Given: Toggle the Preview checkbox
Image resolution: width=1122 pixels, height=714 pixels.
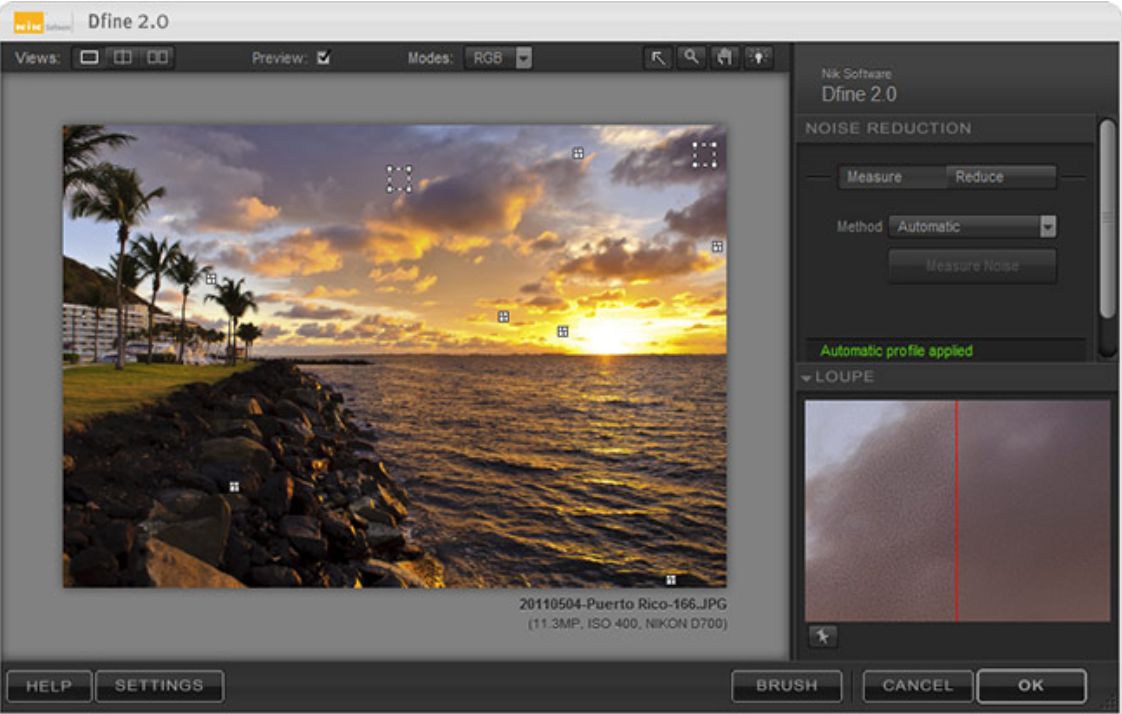Looking at the screenshot, I should (x=323, y=58).
